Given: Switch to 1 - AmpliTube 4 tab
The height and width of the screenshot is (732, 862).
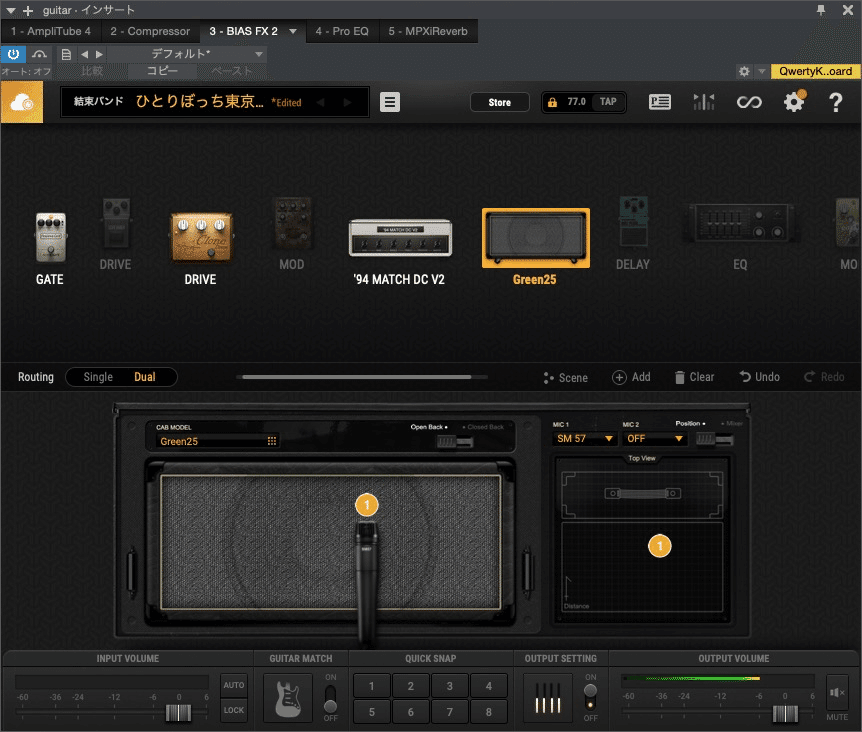Looking at the screenshot, I should [51, 31].
